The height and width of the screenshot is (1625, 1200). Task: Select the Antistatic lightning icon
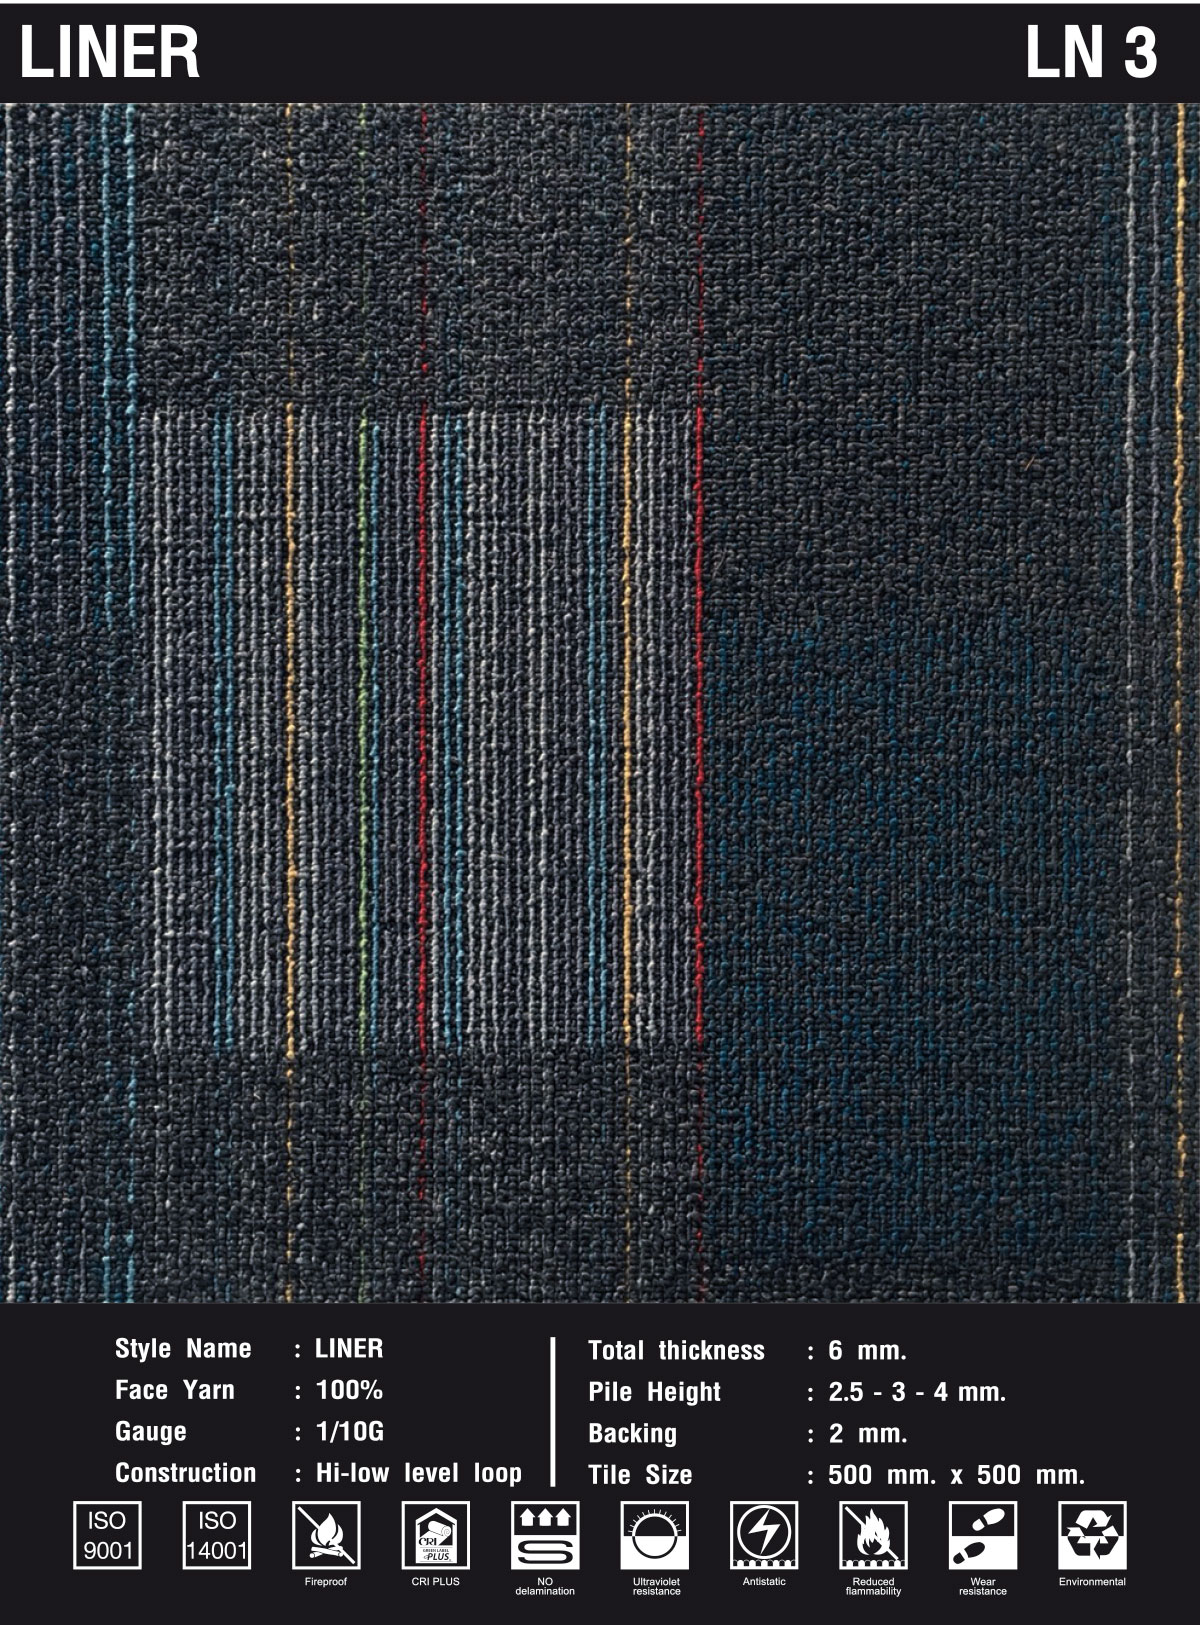click(x=764, y=1535)
